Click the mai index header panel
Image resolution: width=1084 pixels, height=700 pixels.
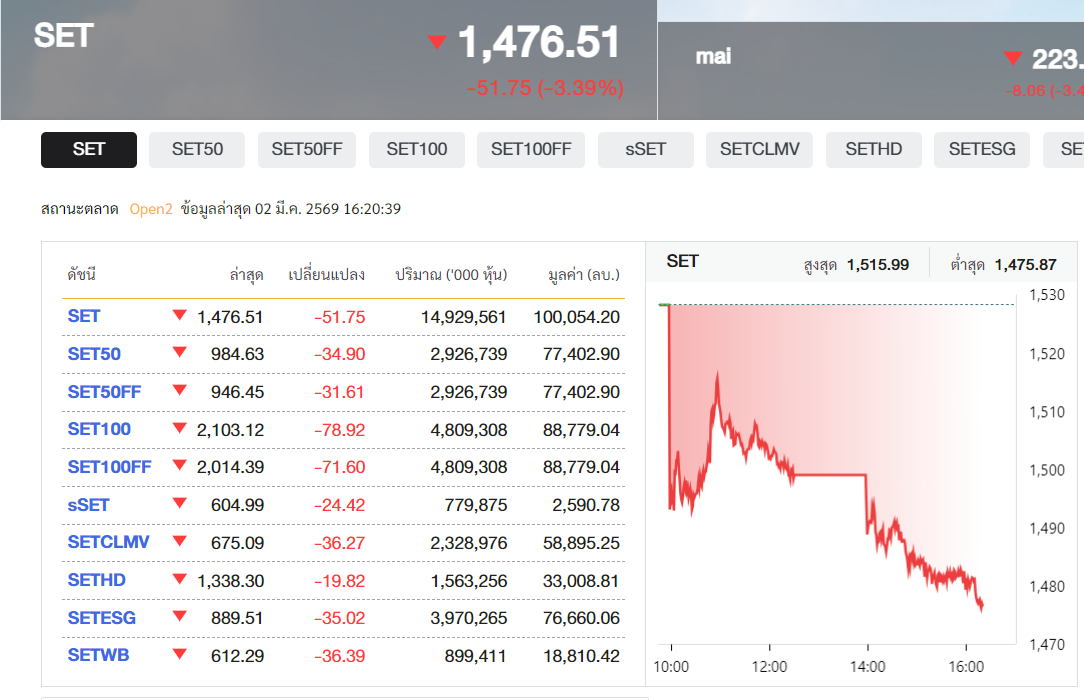point(870,60)
